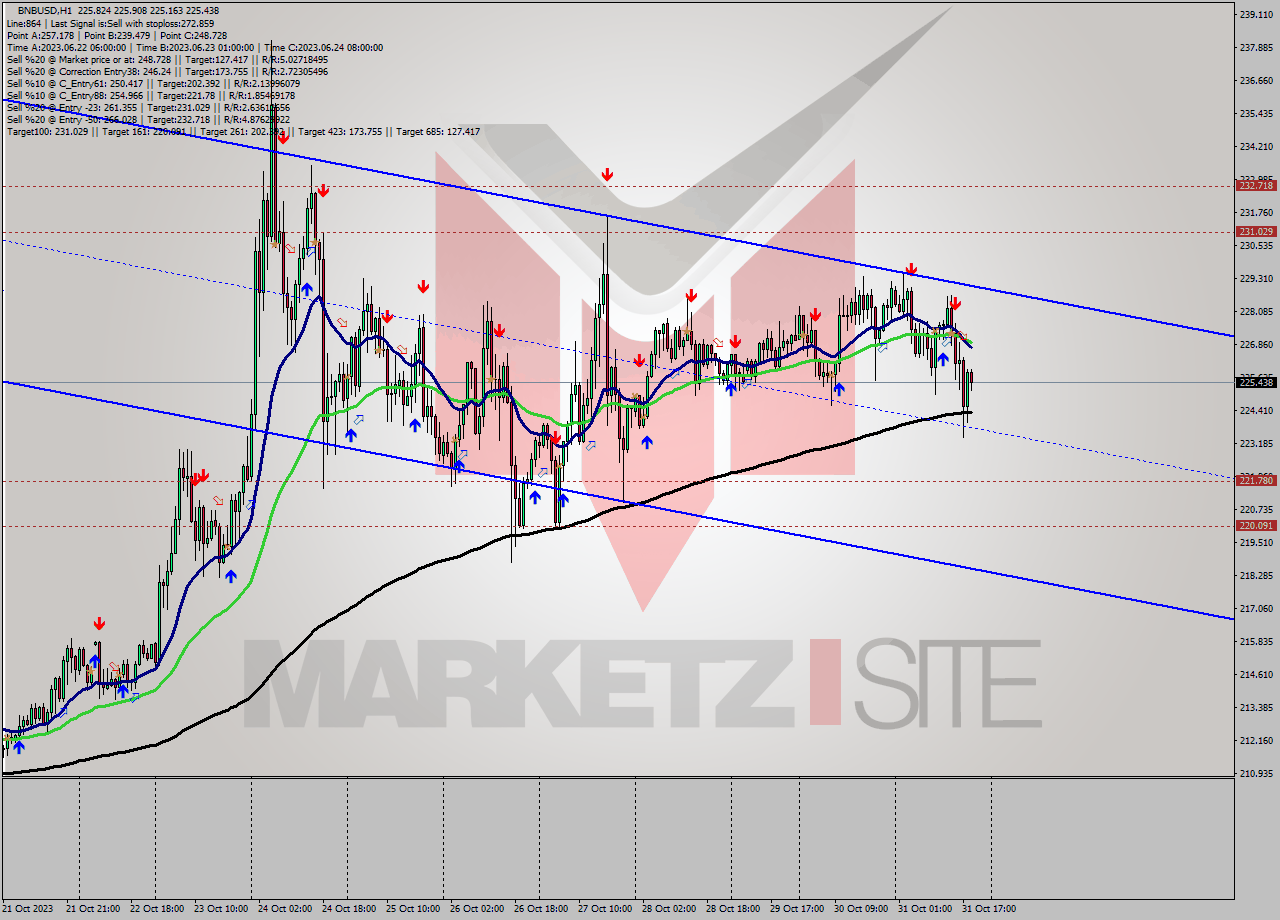Viewport: 1280px width, 920px height.
Task: Click the '22 Oct 18:00' time axis label
Action: 157,909
